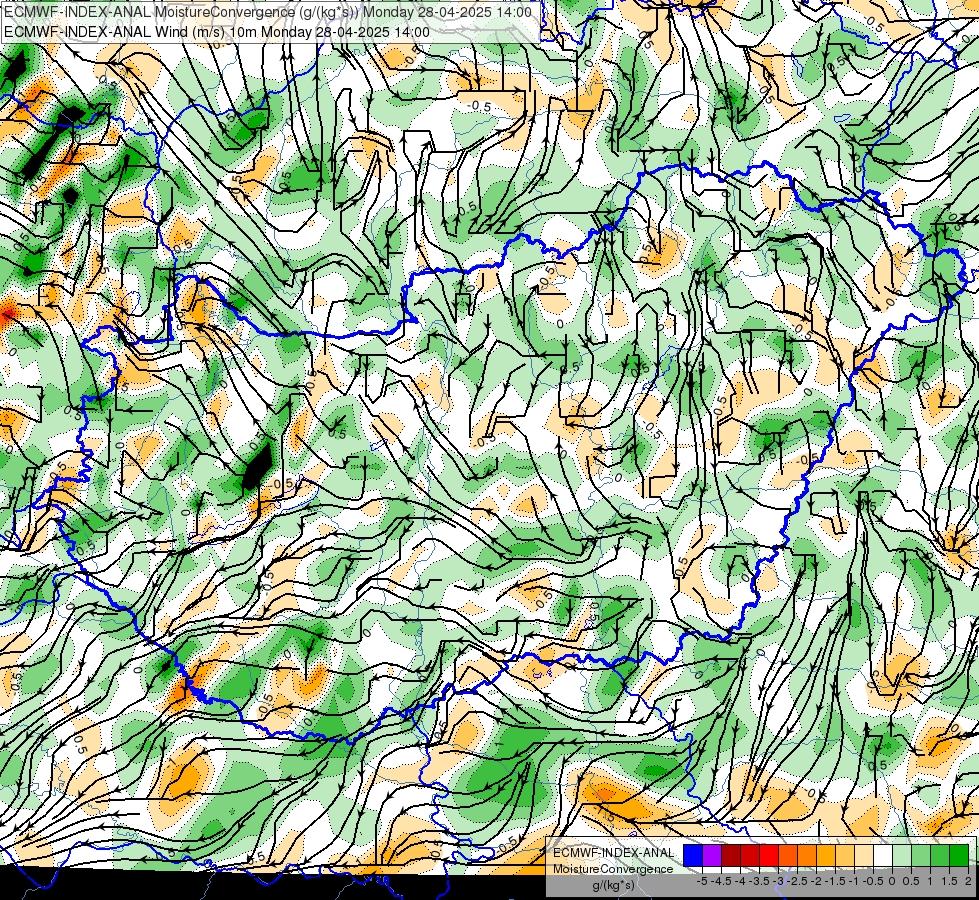Click the purple legend color swatch
The height and width of the screenshot is (900, 979).
[x=712, y=856]
